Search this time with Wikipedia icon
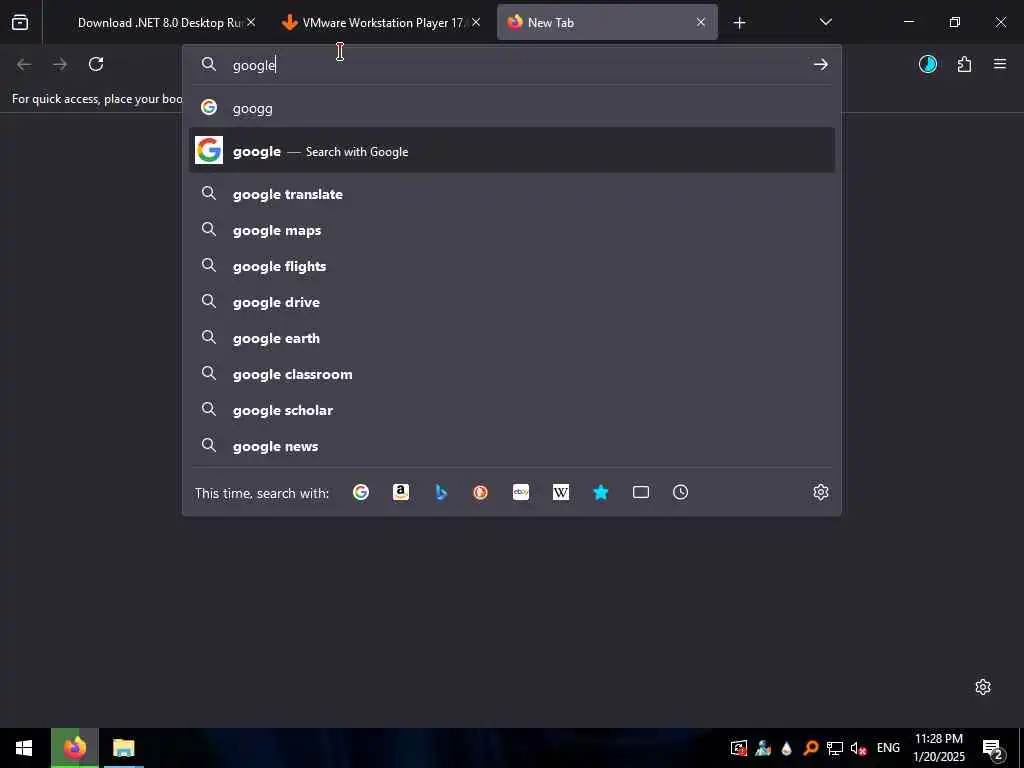This screenshot has height=768, width=1024. [561, 492]
